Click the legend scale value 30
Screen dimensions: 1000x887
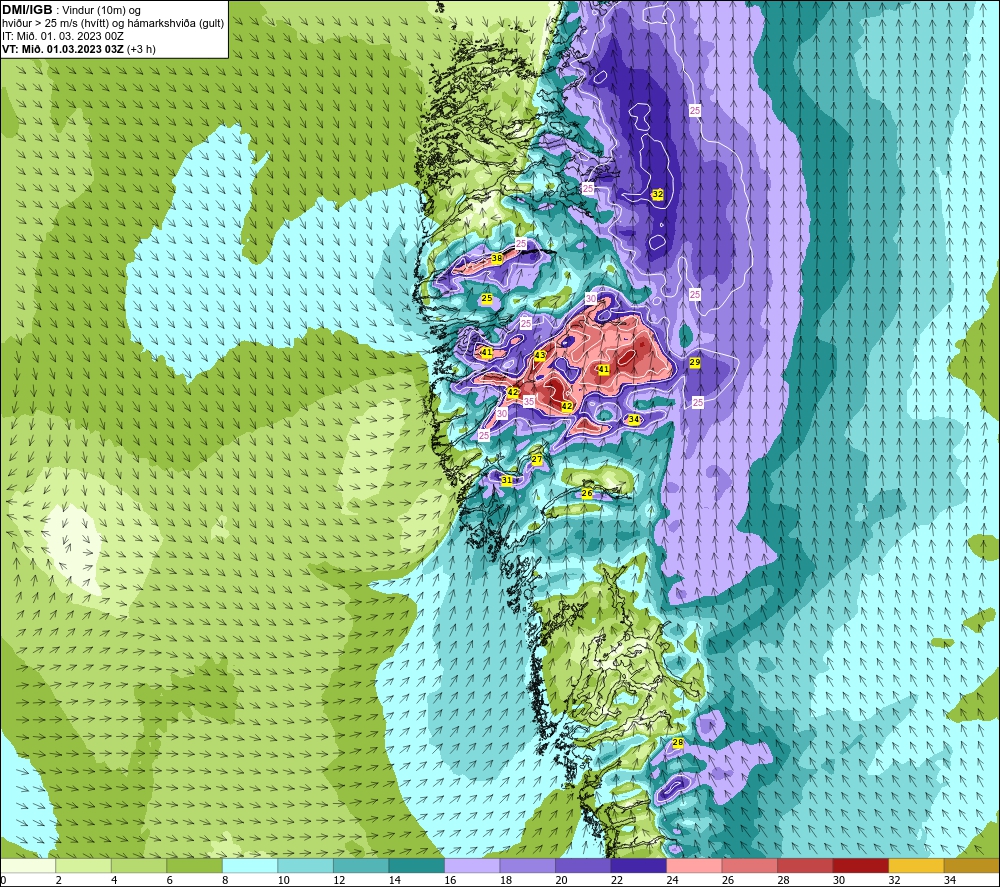click(839, 880)
